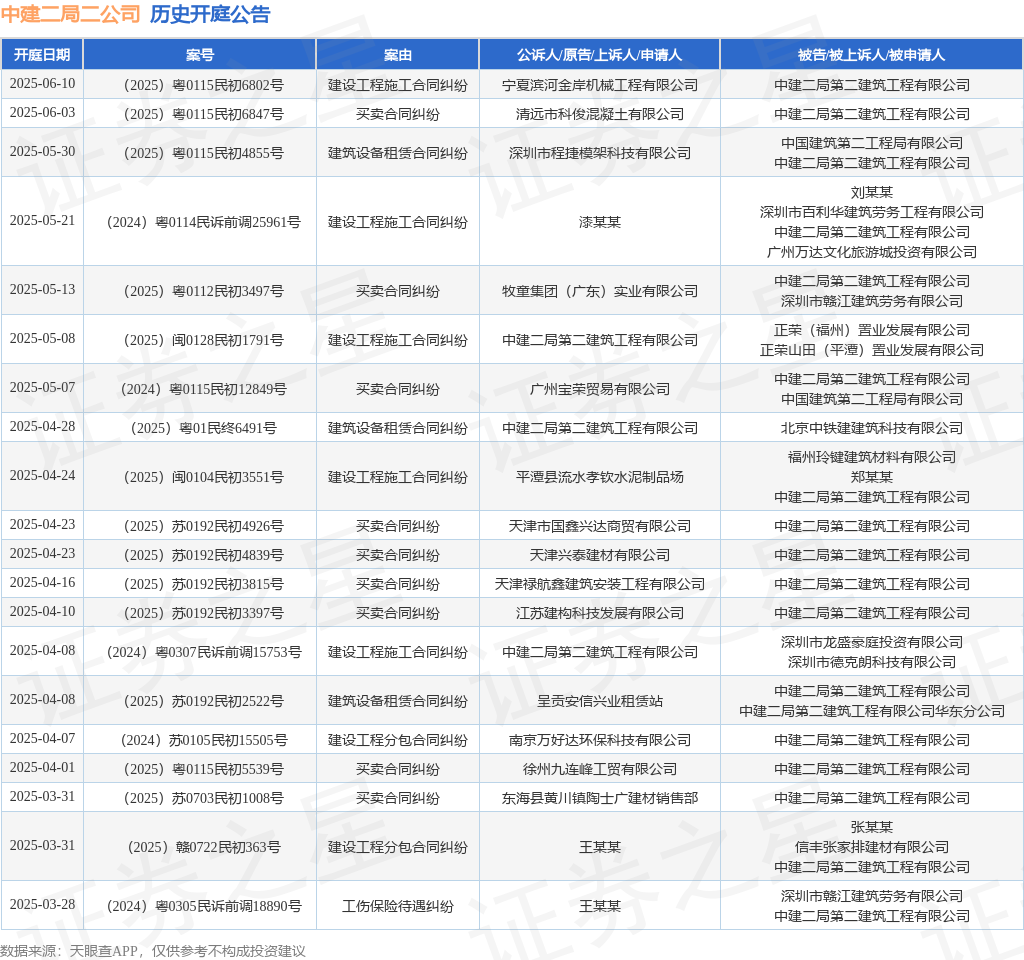This screenshot has width=1024, height=960.
Task: Click plaintiff 广州宝荣贸易有限公司
Action: (x=600, y=389)
